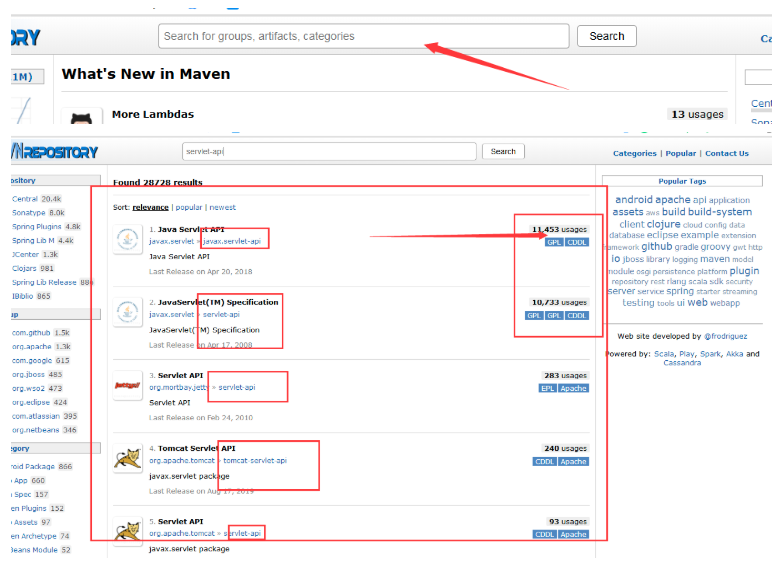
Task: Click the github popular tag
Action: click(x=656, y=247)
